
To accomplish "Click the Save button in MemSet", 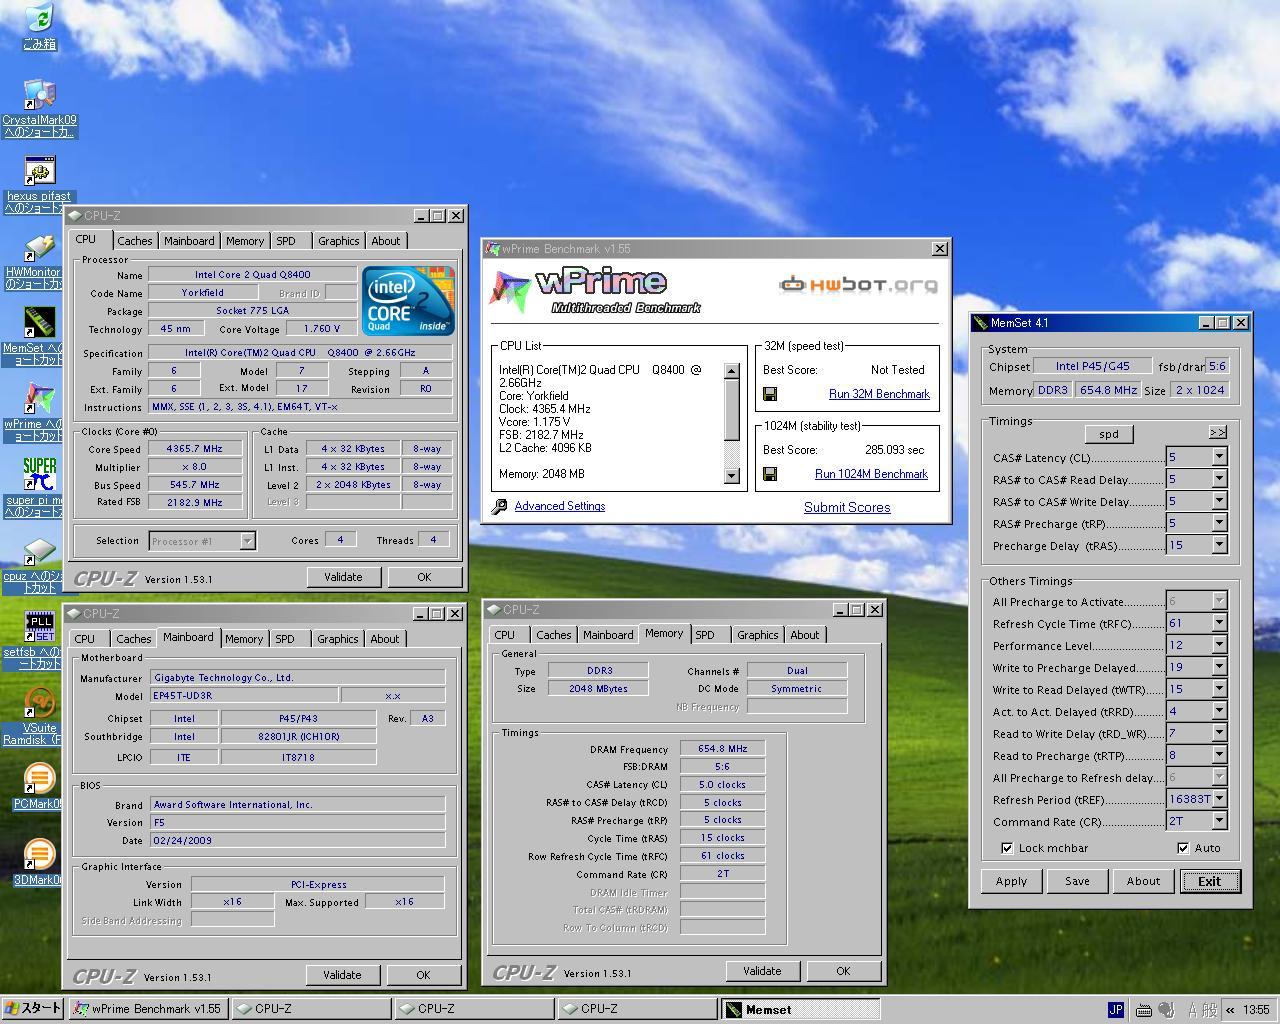I will 1077,881.
